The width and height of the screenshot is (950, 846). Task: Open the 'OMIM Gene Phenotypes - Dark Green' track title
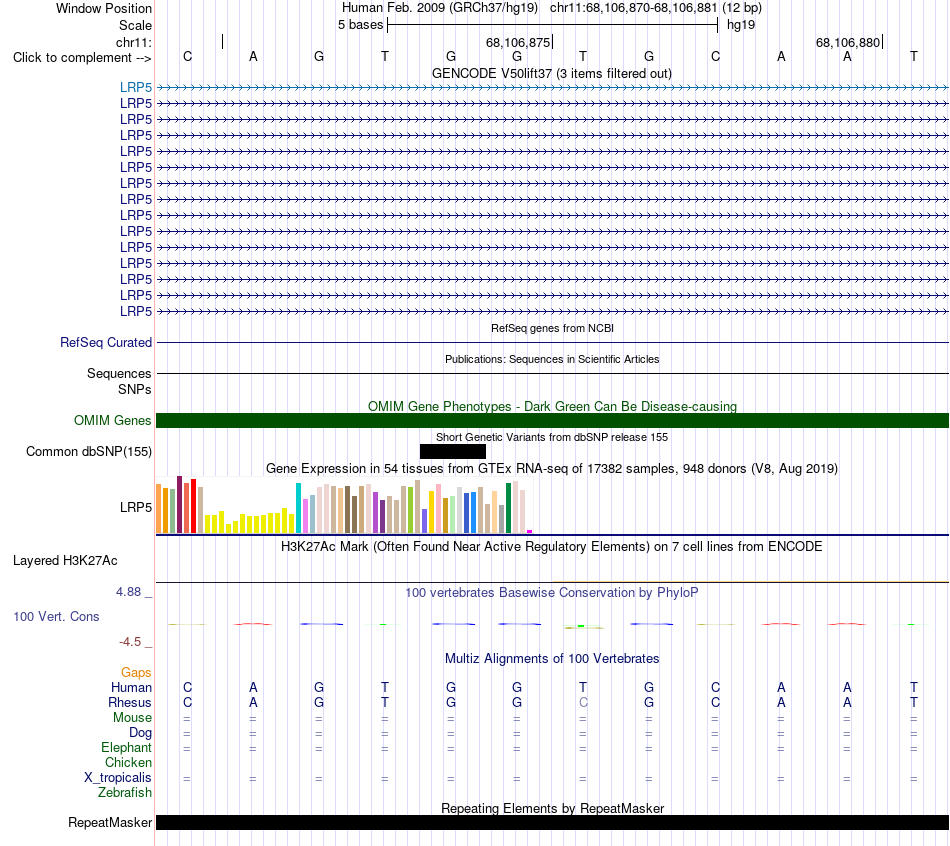point(552,406)
